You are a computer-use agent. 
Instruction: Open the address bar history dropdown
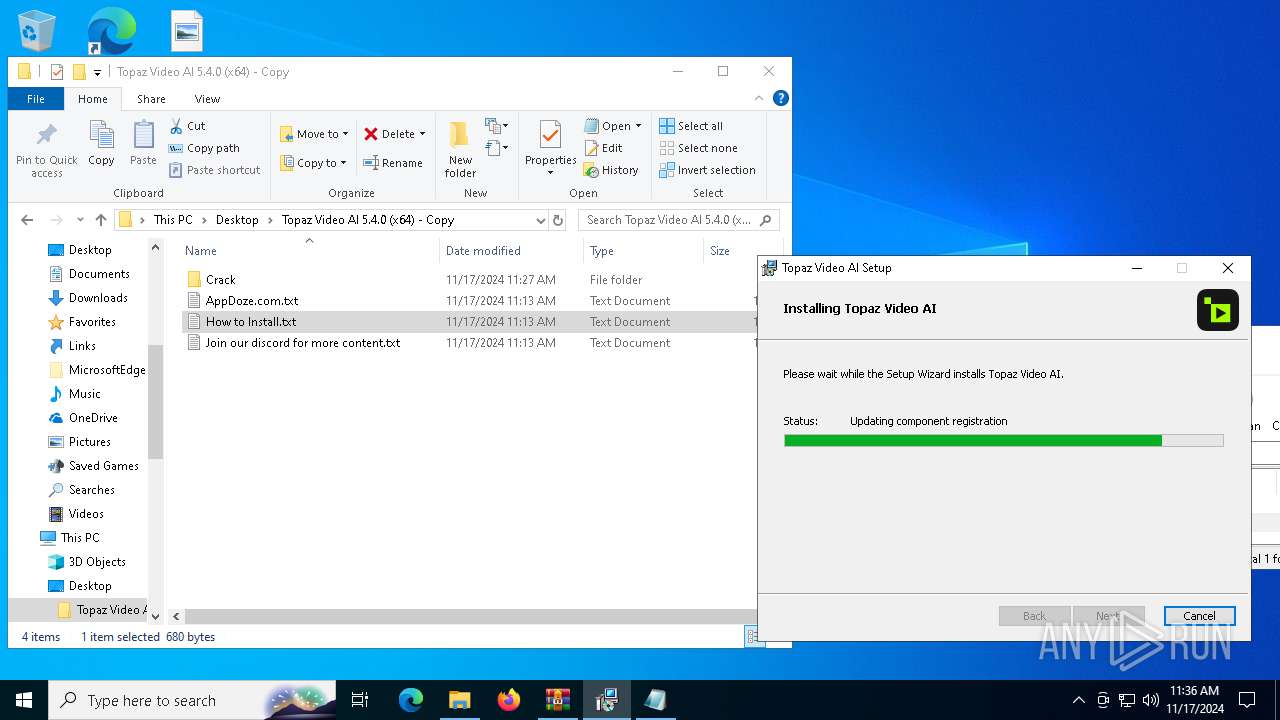click(541, 220)
